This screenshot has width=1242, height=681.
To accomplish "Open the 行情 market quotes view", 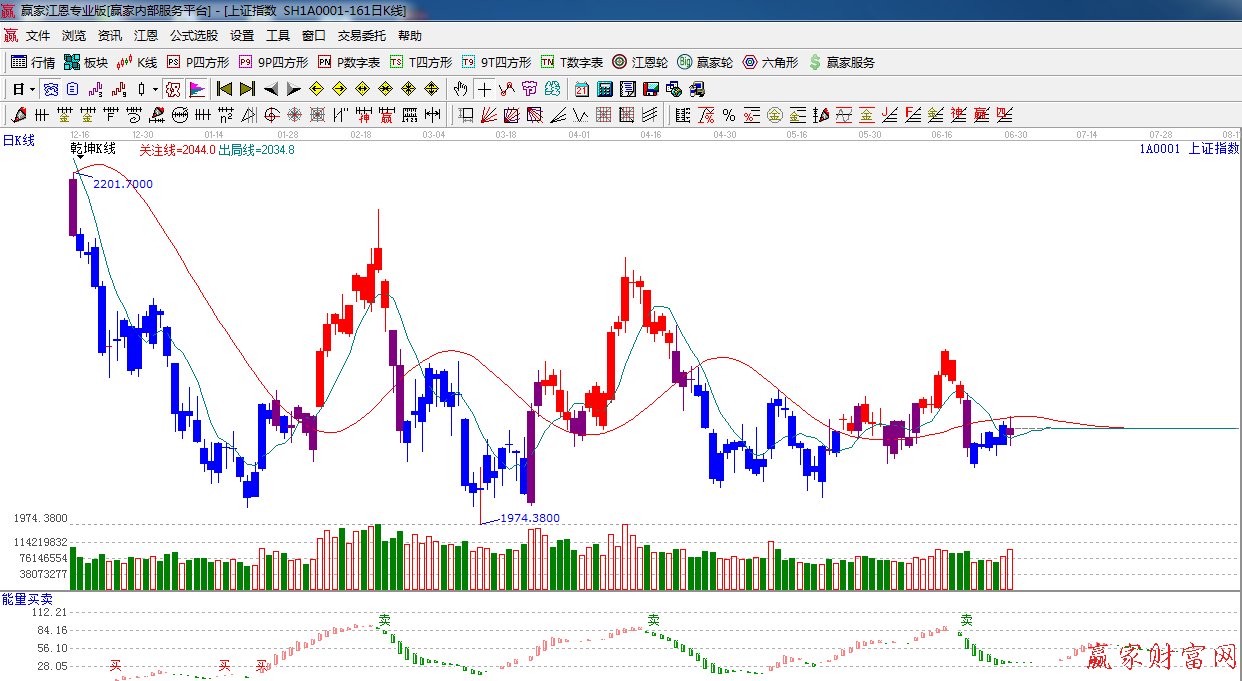I will [x=33, y=62].
